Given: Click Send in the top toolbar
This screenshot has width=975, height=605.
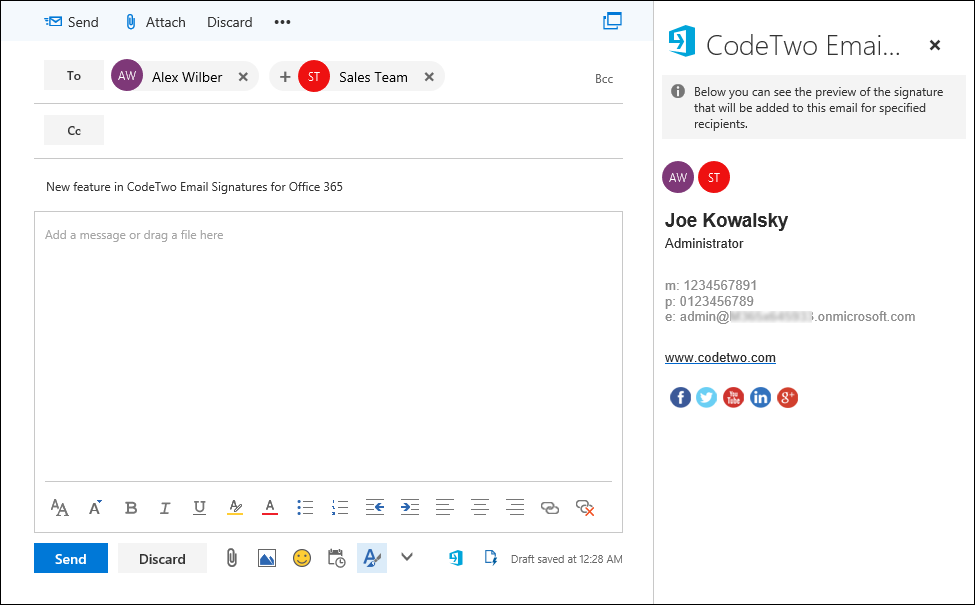Looking at the screenshot, I should tap(71, 22).
